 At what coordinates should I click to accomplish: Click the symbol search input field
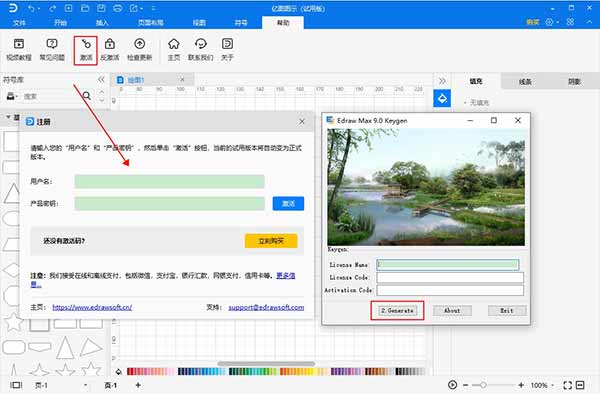(x=51, y=96)
